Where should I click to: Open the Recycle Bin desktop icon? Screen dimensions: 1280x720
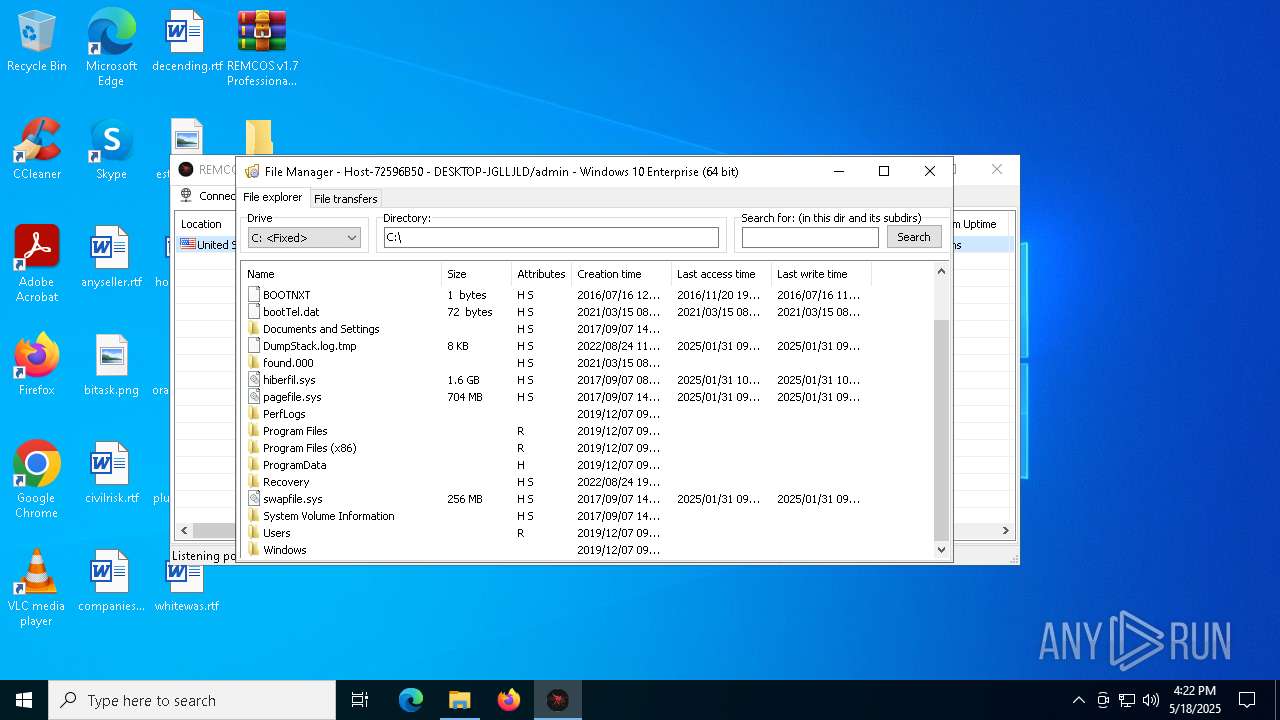(37, 42)
